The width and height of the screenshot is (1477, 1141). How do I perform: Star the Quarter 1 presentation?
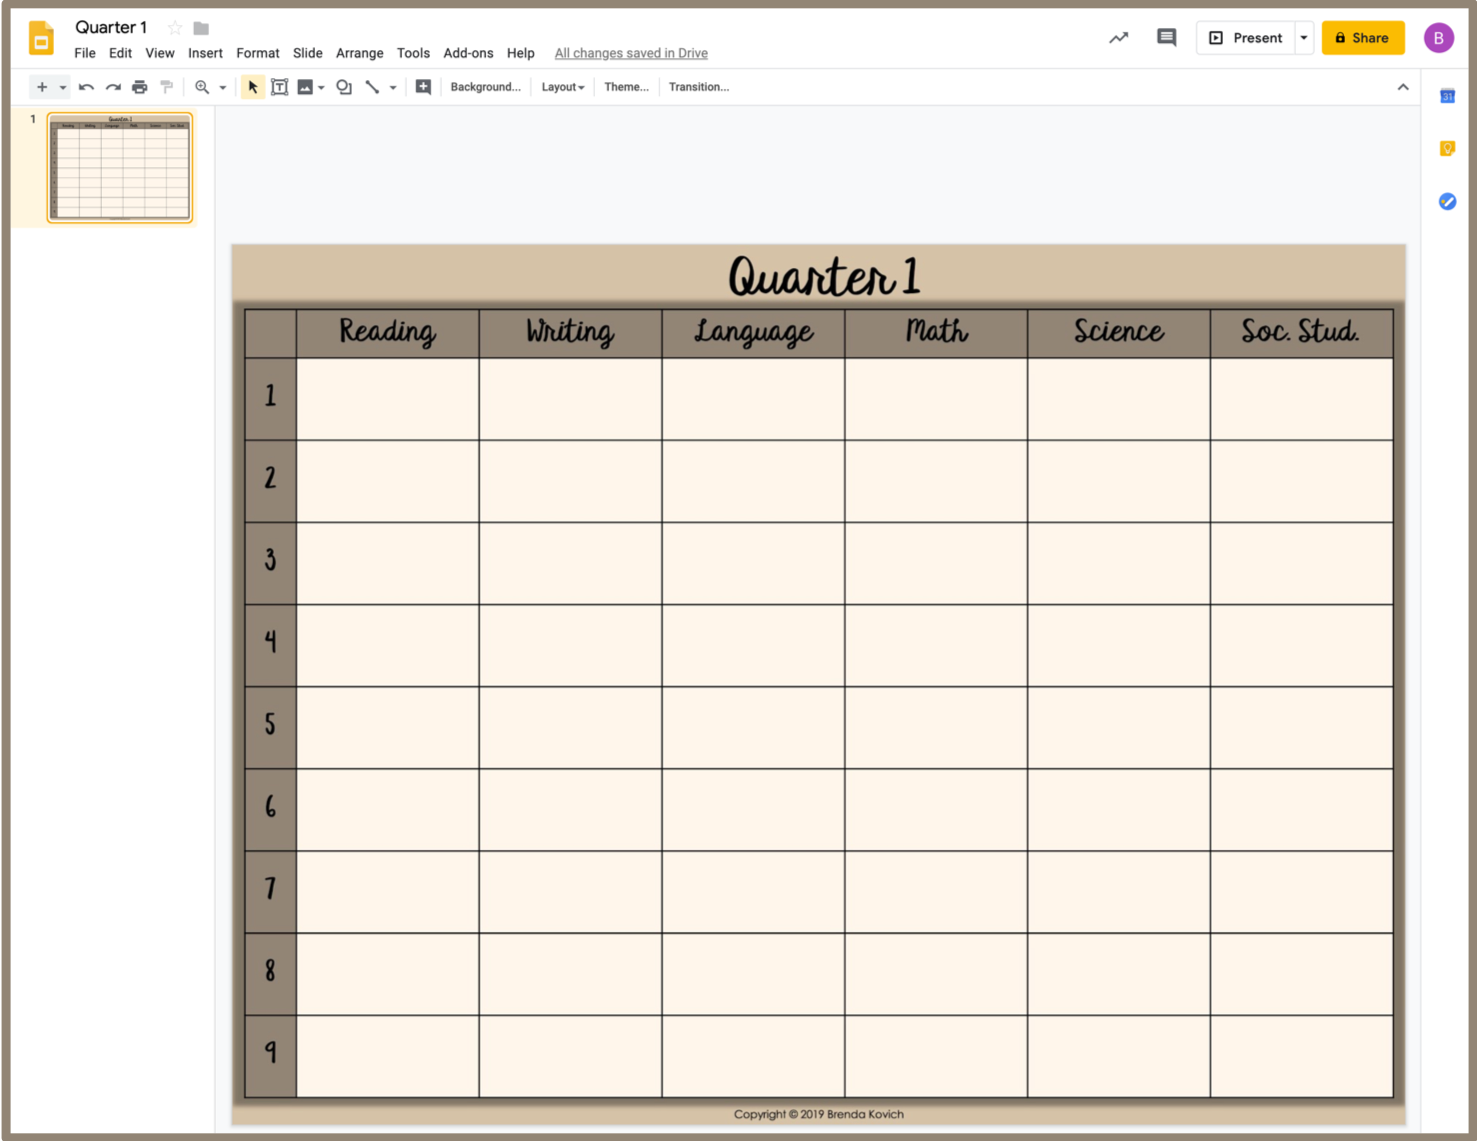(175, 28)
